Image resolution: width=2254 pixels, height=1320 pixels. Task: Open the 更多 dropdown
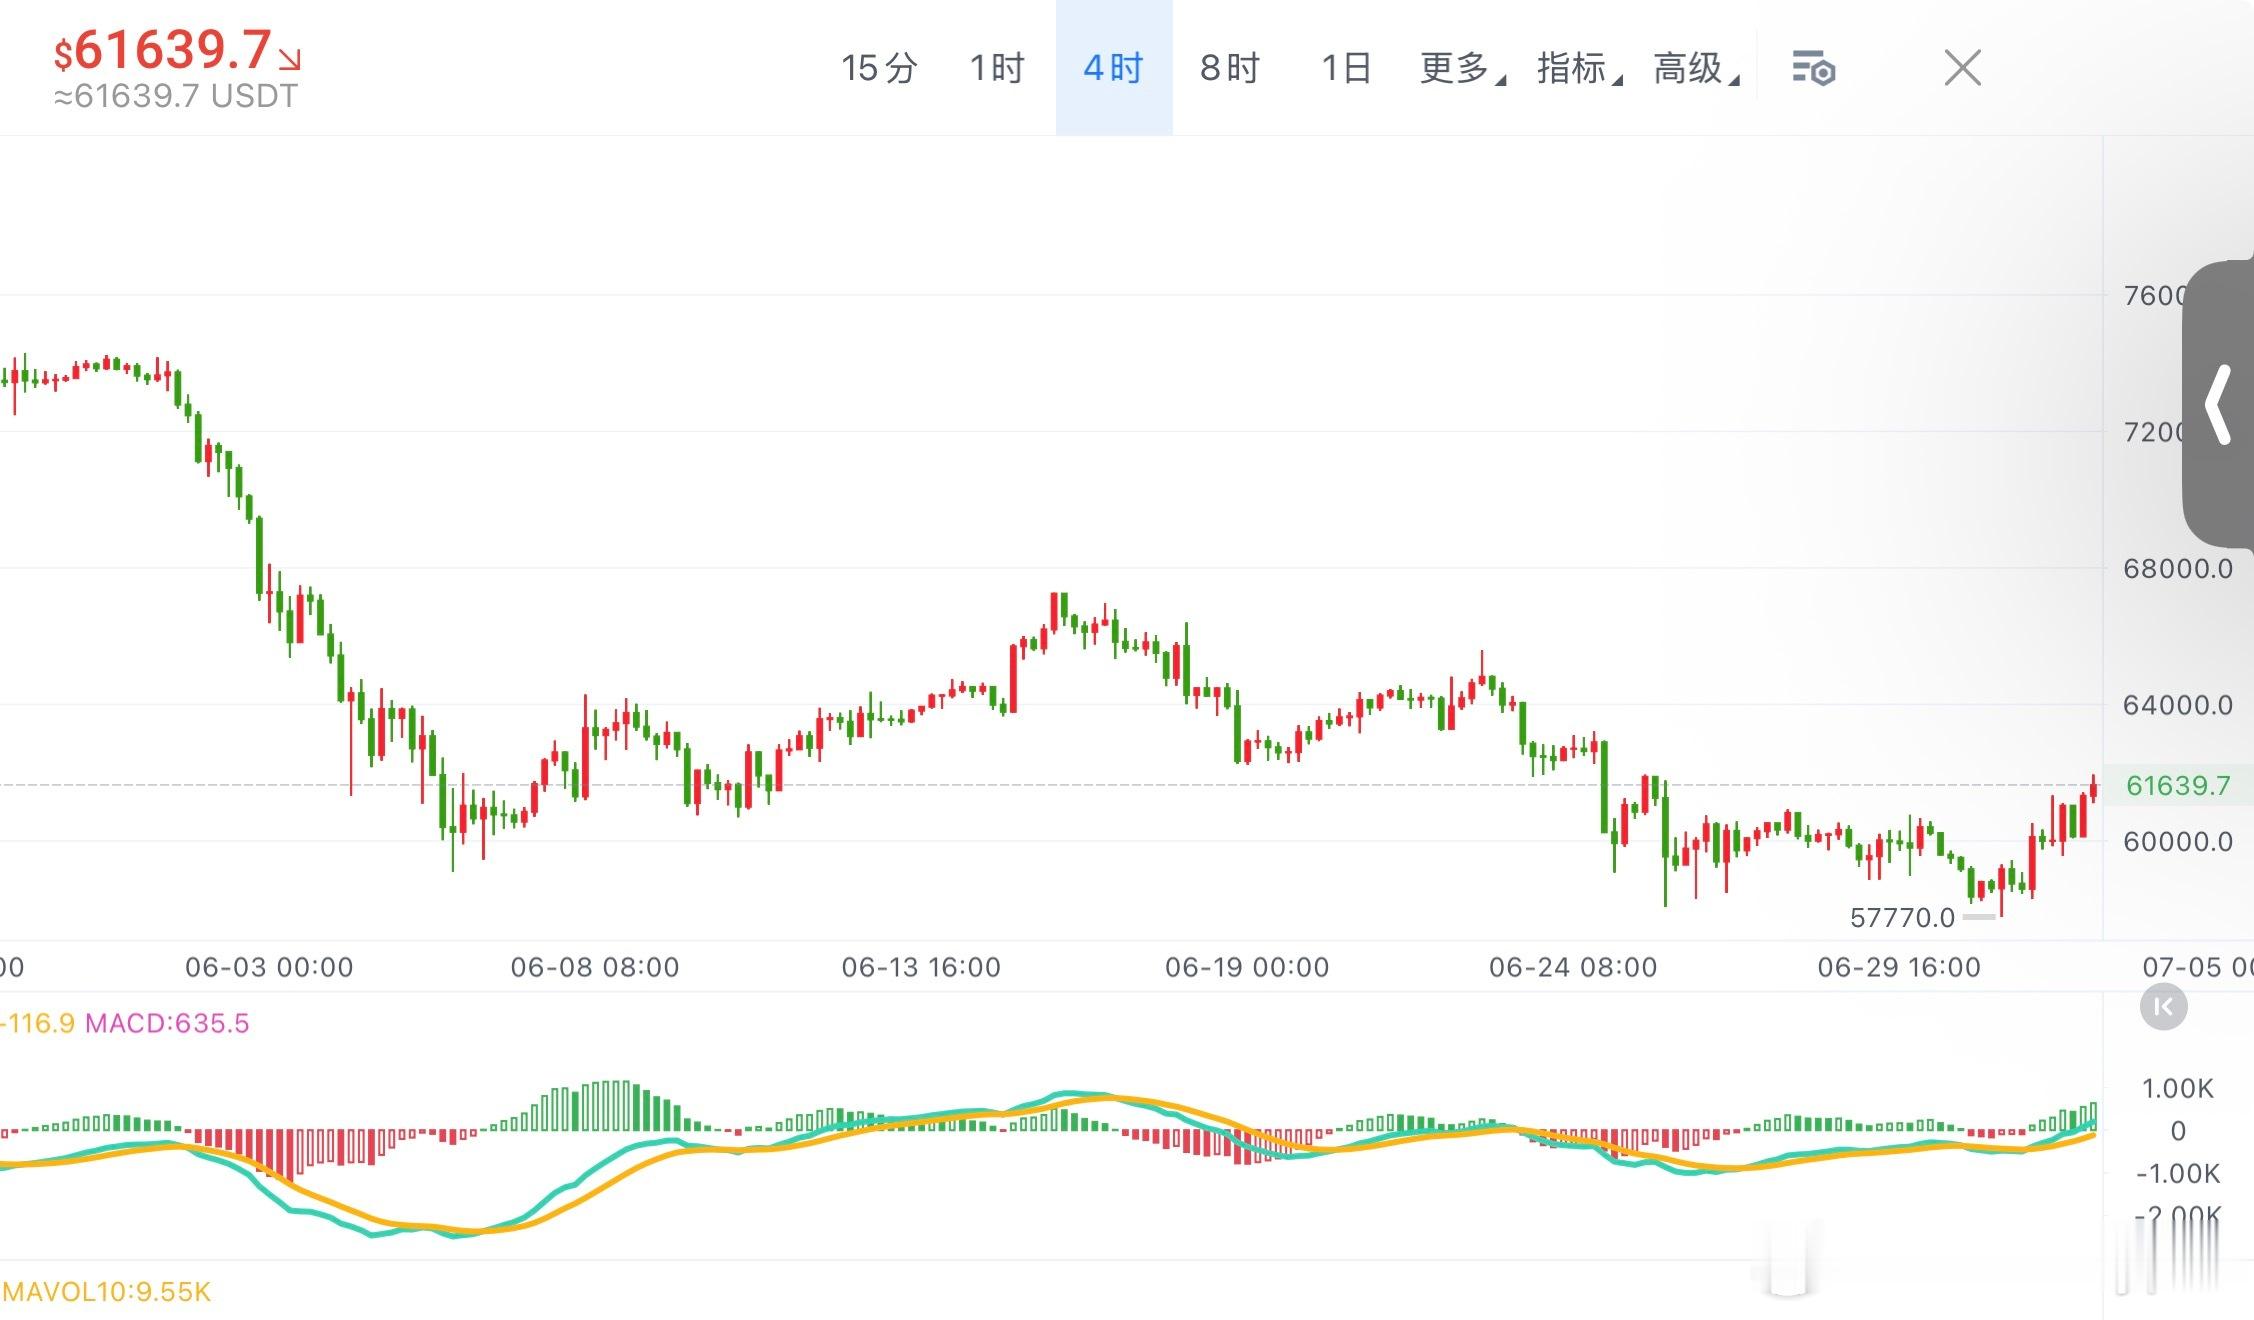tap(1462, 68)
